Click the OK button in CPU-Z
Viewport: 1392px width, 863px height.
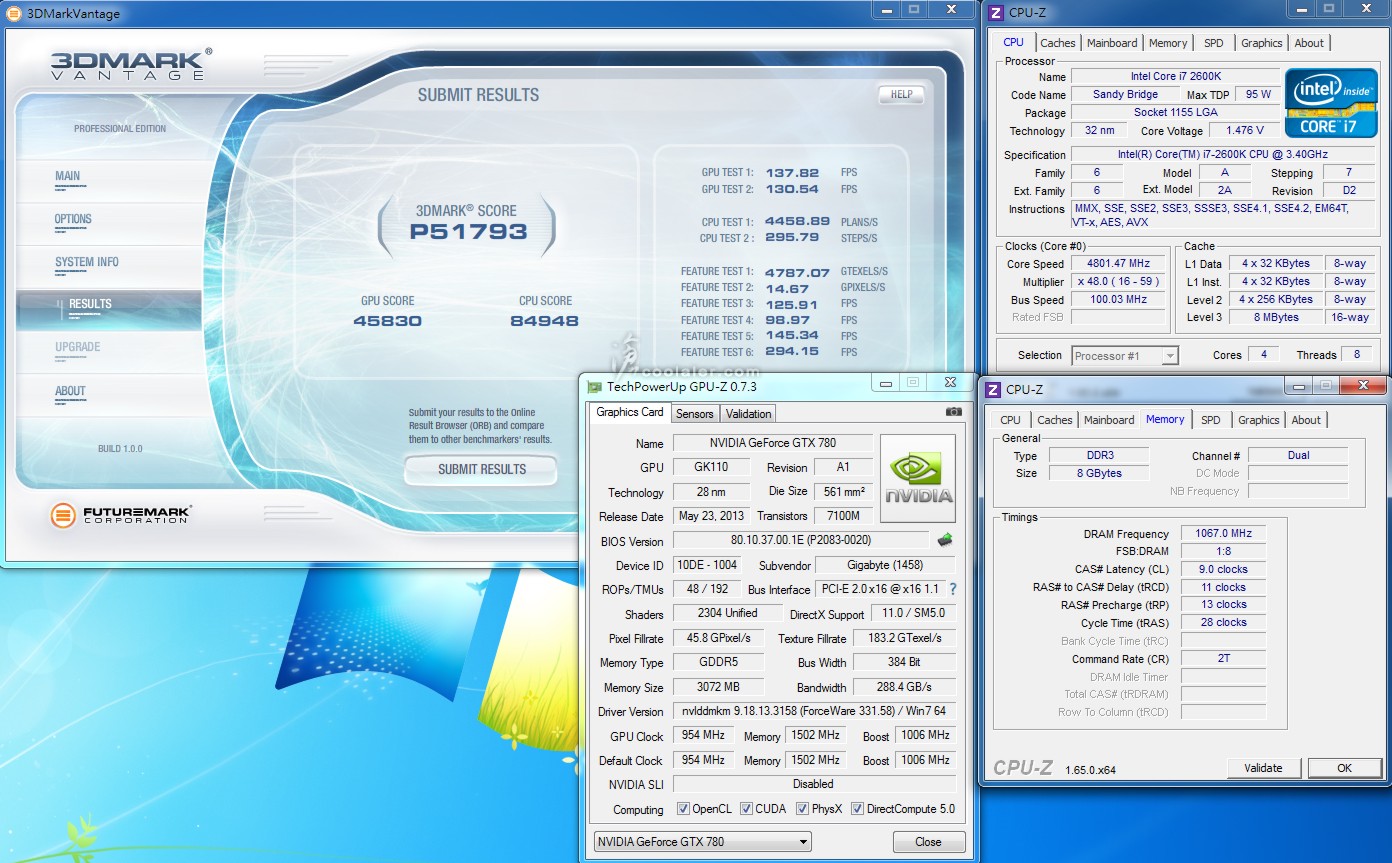tap(1344, 768)
